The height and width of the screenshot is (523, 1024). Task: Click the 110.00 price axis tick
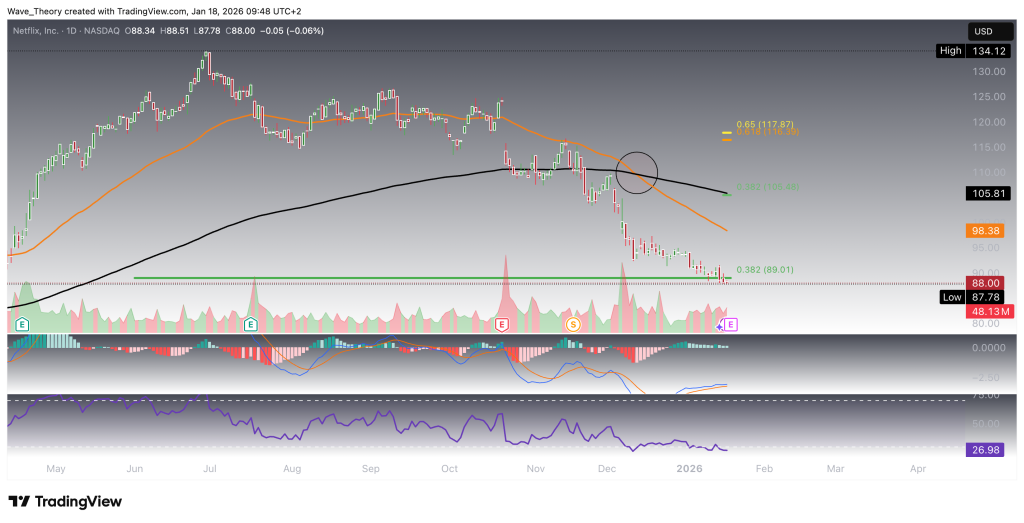click(991, 172)
